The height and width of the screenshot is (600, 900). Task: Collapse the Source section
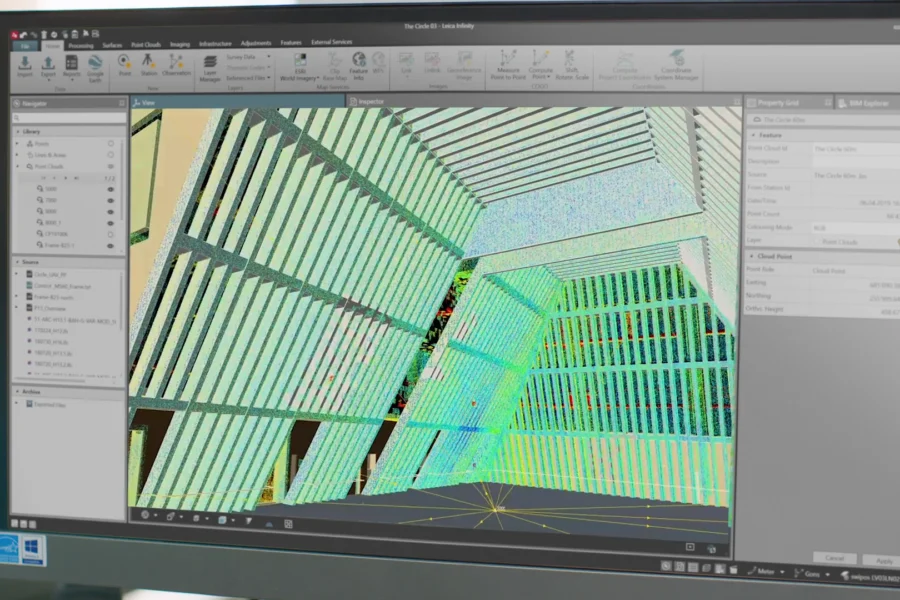coord(17,262)
